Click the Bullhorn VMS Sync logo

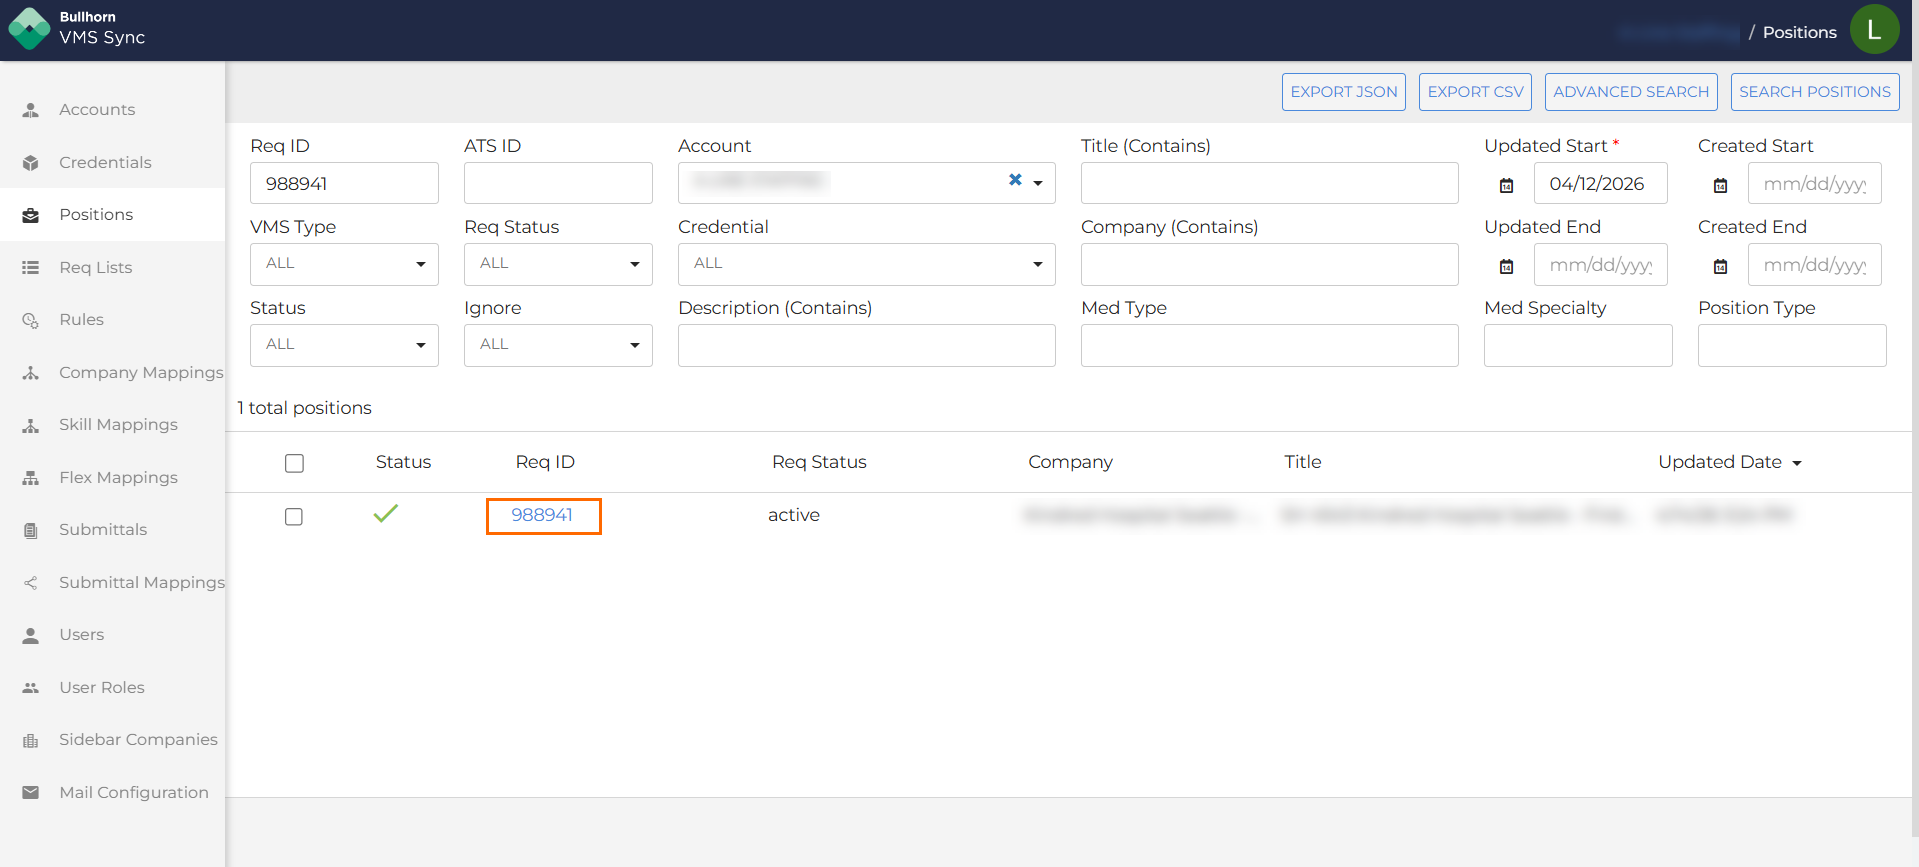coord(30,29)
